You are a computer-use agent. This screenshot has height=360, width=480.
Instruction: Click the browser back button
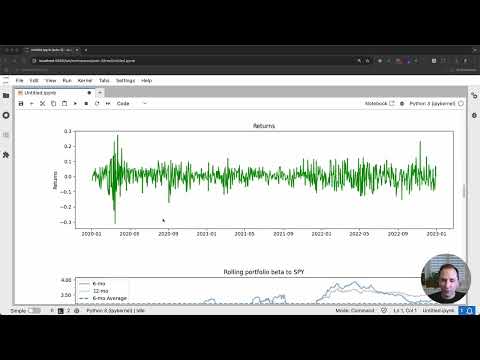click(6, 61)
